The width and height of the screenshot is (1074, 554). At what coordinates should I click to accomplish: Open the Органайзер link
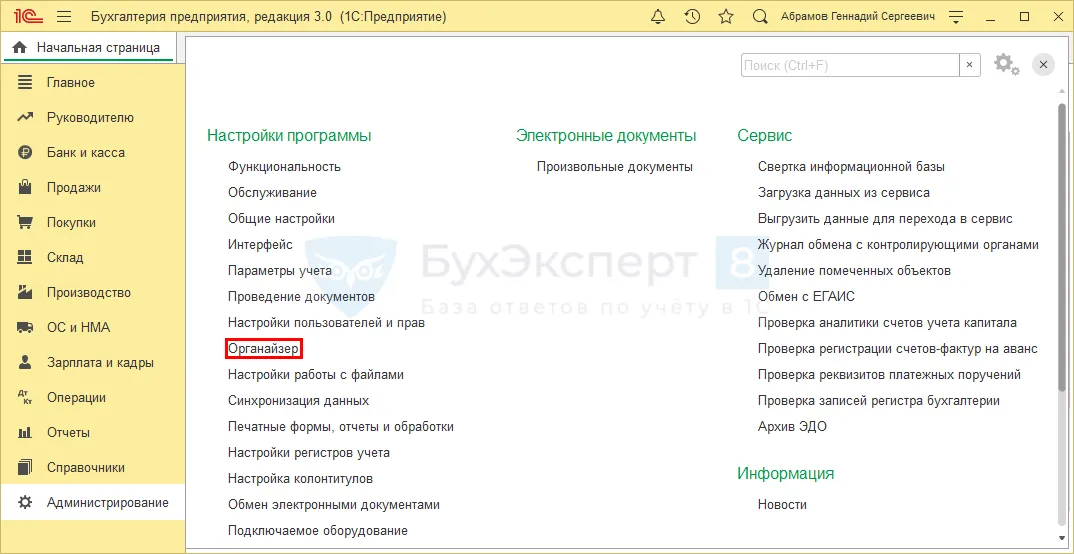(264, 349)
